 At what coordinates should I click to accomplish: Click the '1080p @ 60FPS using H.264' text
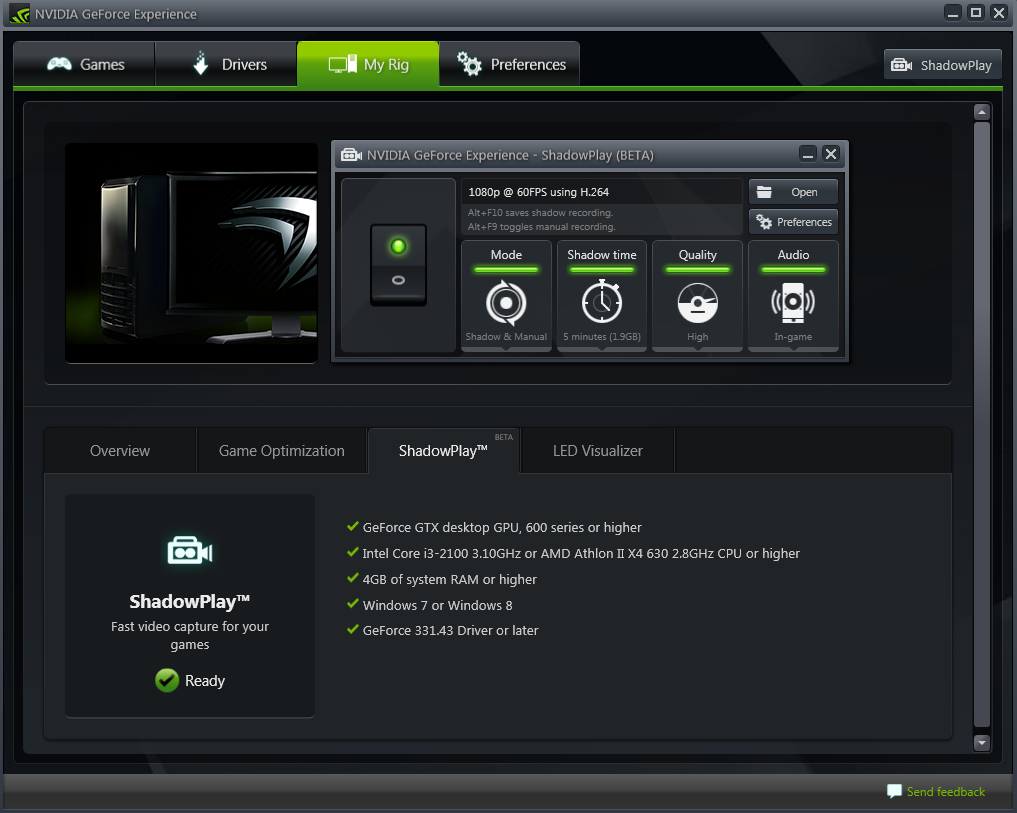click(538, 192)
